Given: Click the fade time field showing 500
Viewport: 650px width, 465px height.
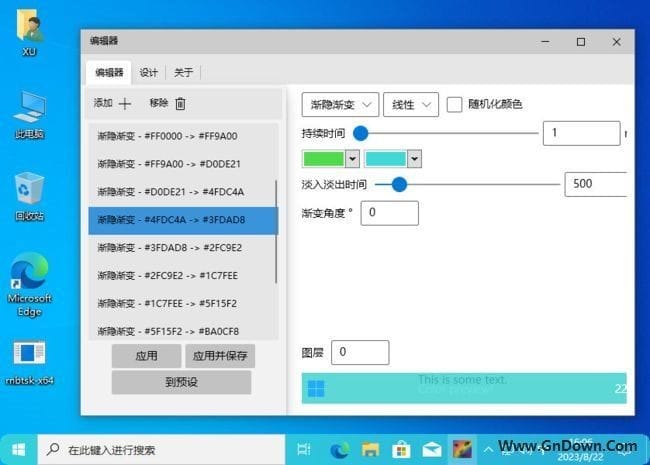Looking at the screenshot, I should click(597, 184).
